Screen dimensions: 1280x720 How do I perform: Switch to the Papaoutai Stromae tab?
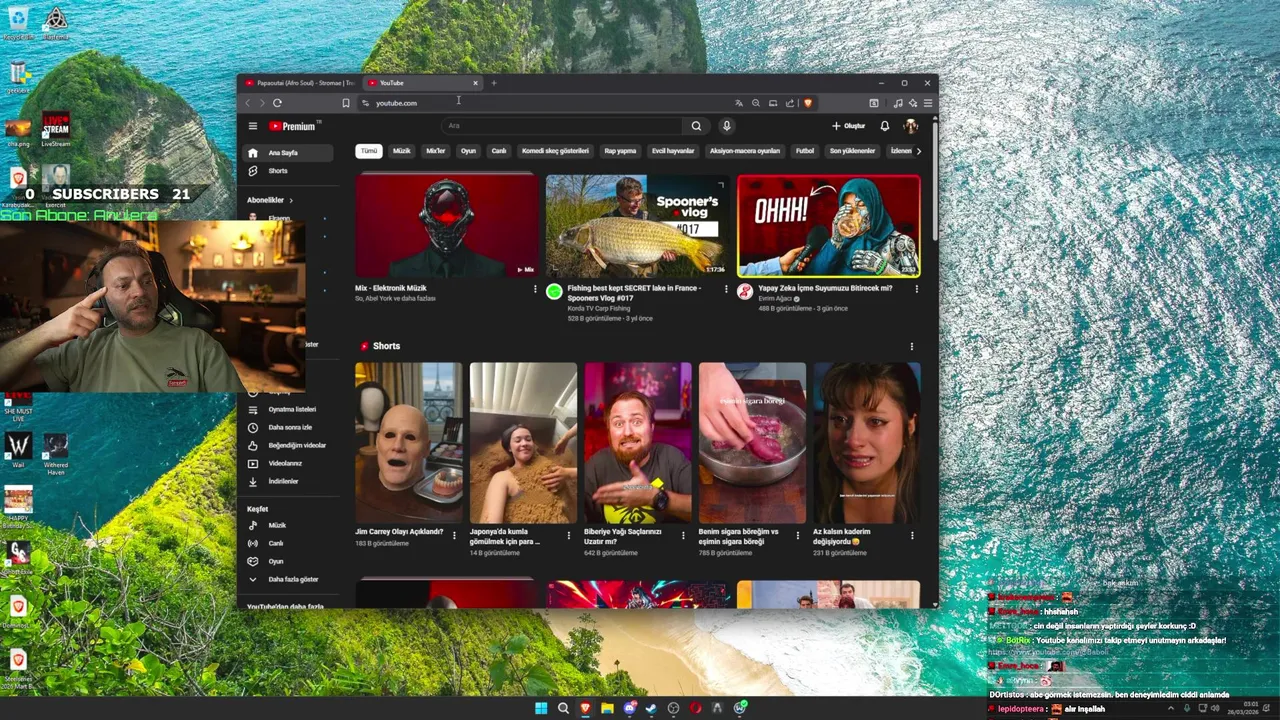299,83
